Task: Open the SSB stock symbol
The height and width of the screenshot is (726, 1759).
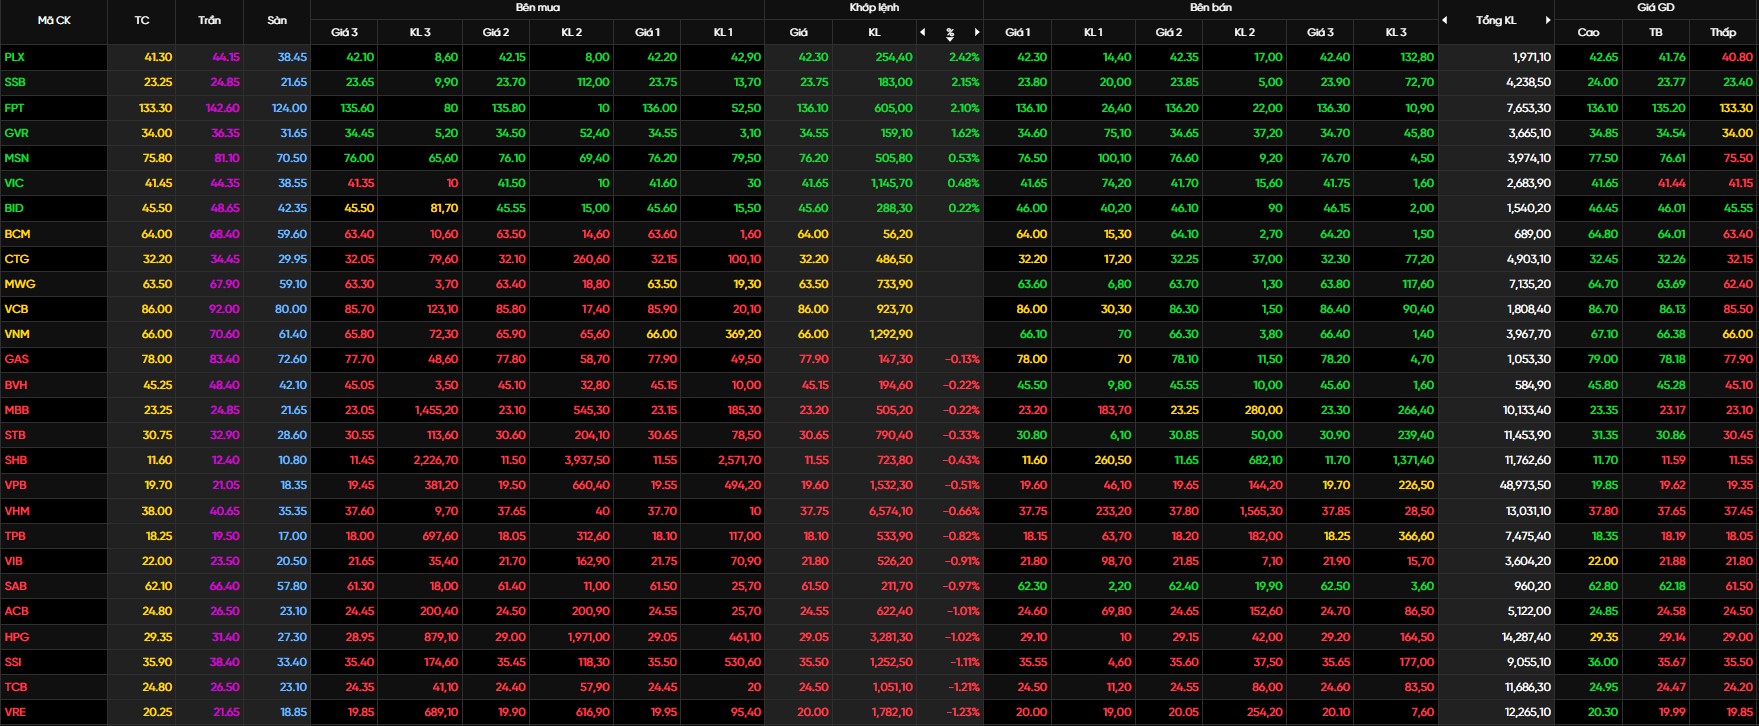Action: pyautogui.click(x=15, y=82)
